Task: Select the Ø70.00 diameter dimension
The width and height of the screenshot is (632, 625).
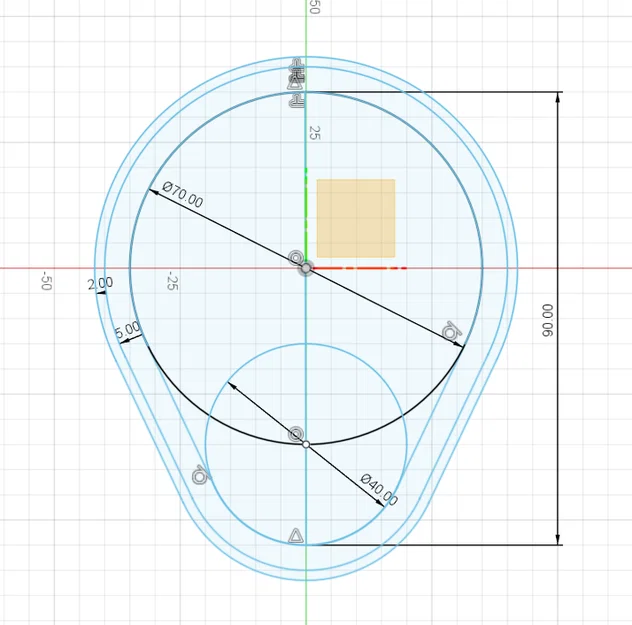Action: coord(183,195)
